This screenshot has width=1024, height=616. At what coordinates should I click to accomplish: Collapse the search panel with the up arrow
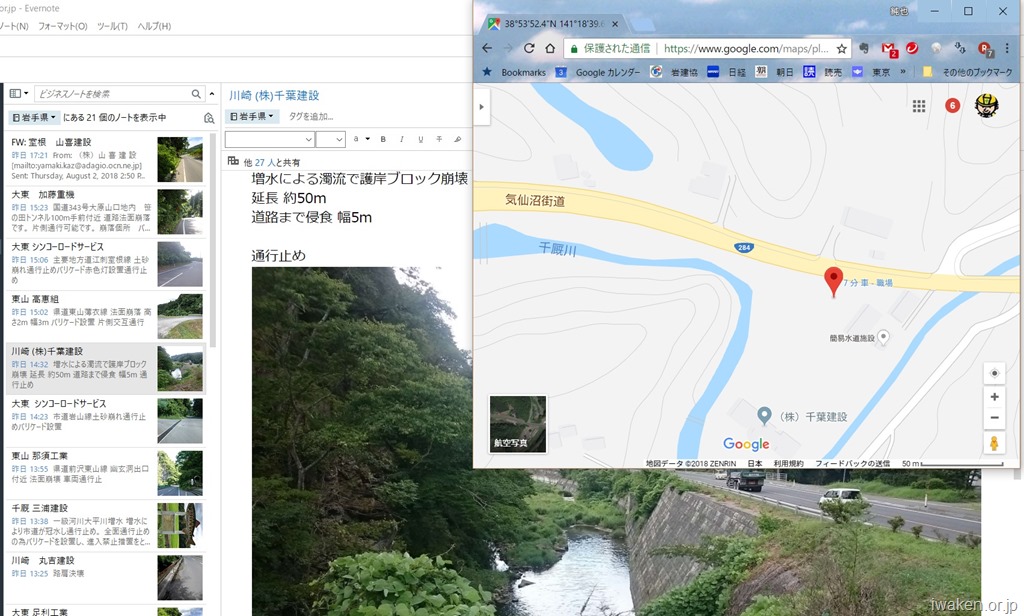pos(212,94)
